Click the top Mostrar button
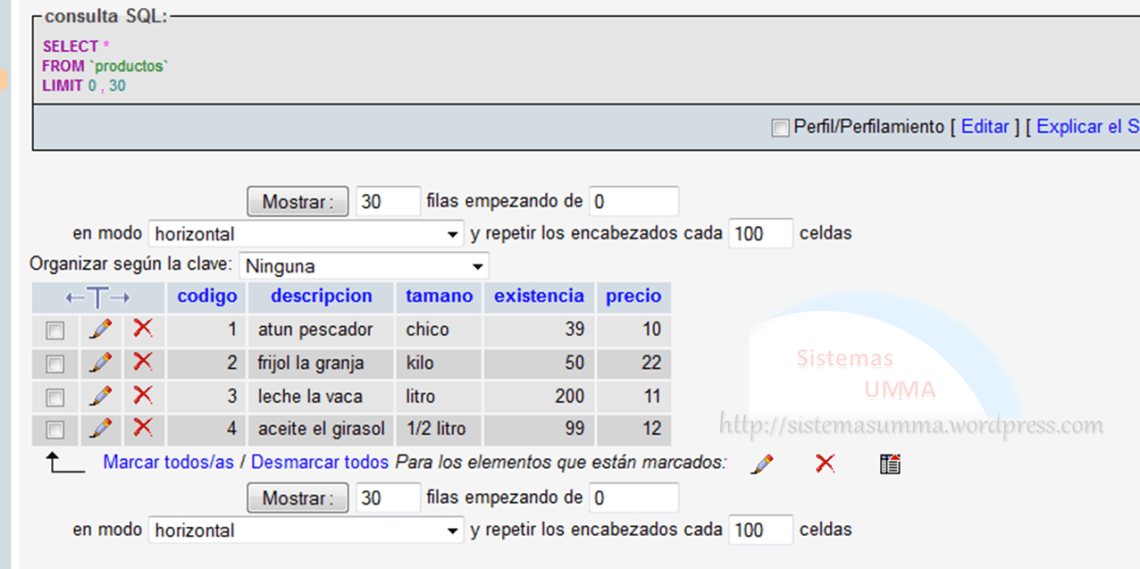 (297, 202)
